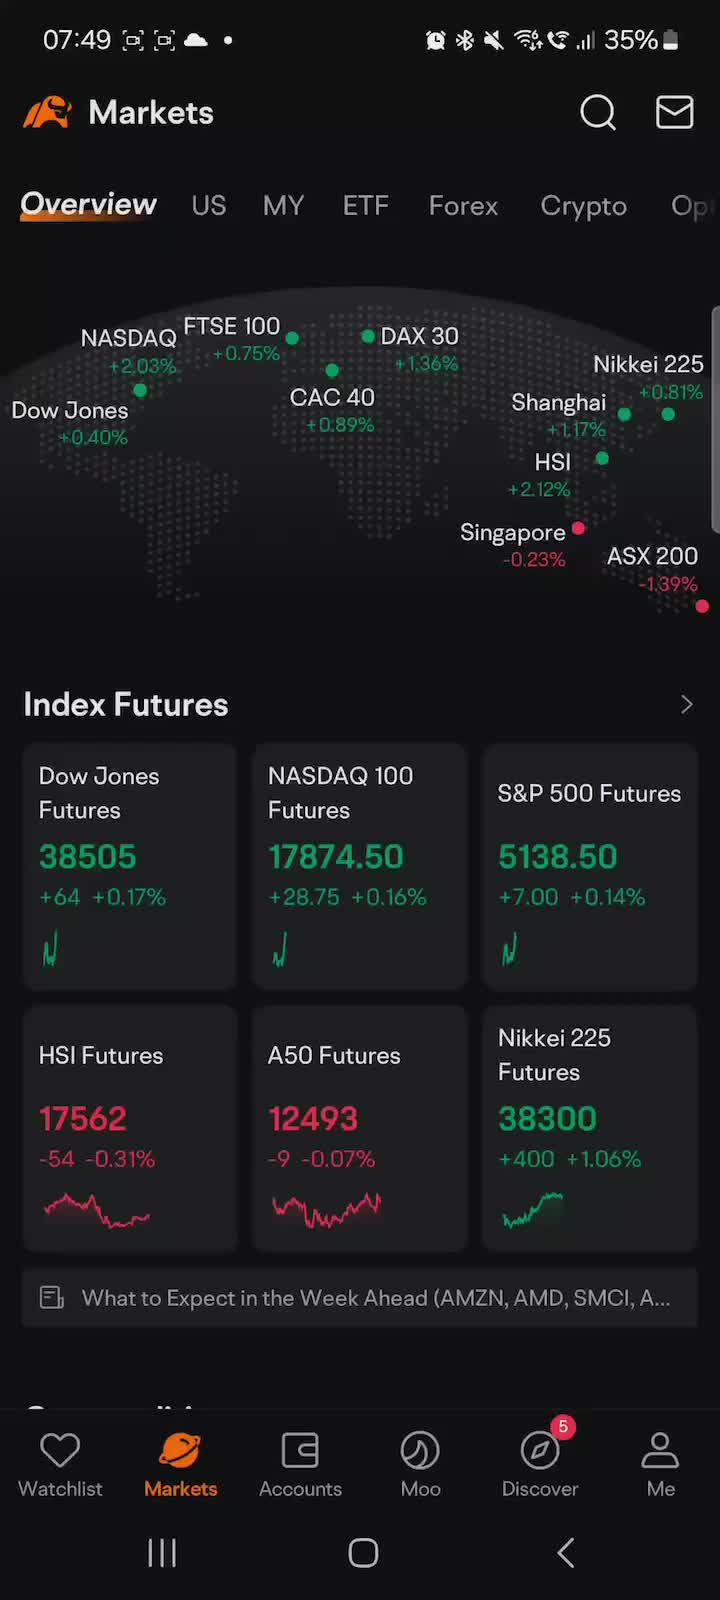Go to the Me profile icon

click(x=660, y=1451)
